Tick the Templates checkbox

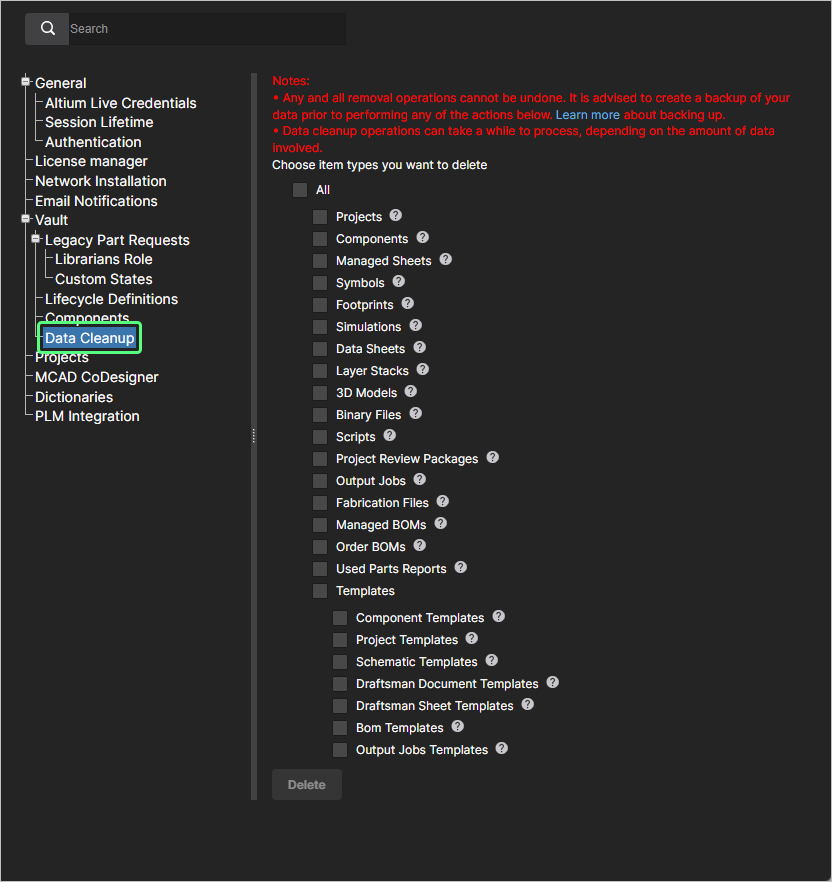[x=320, y=591]
